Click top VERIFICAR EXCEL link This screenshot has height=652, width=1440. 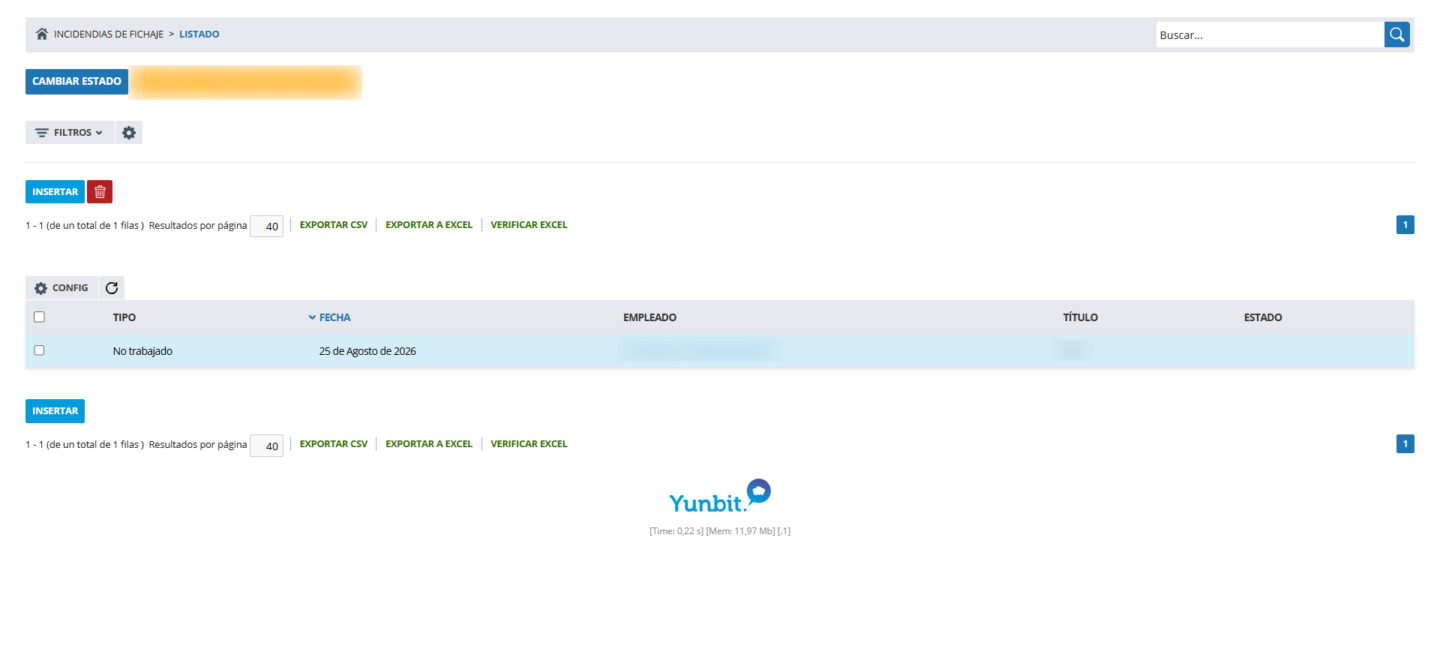529,225
